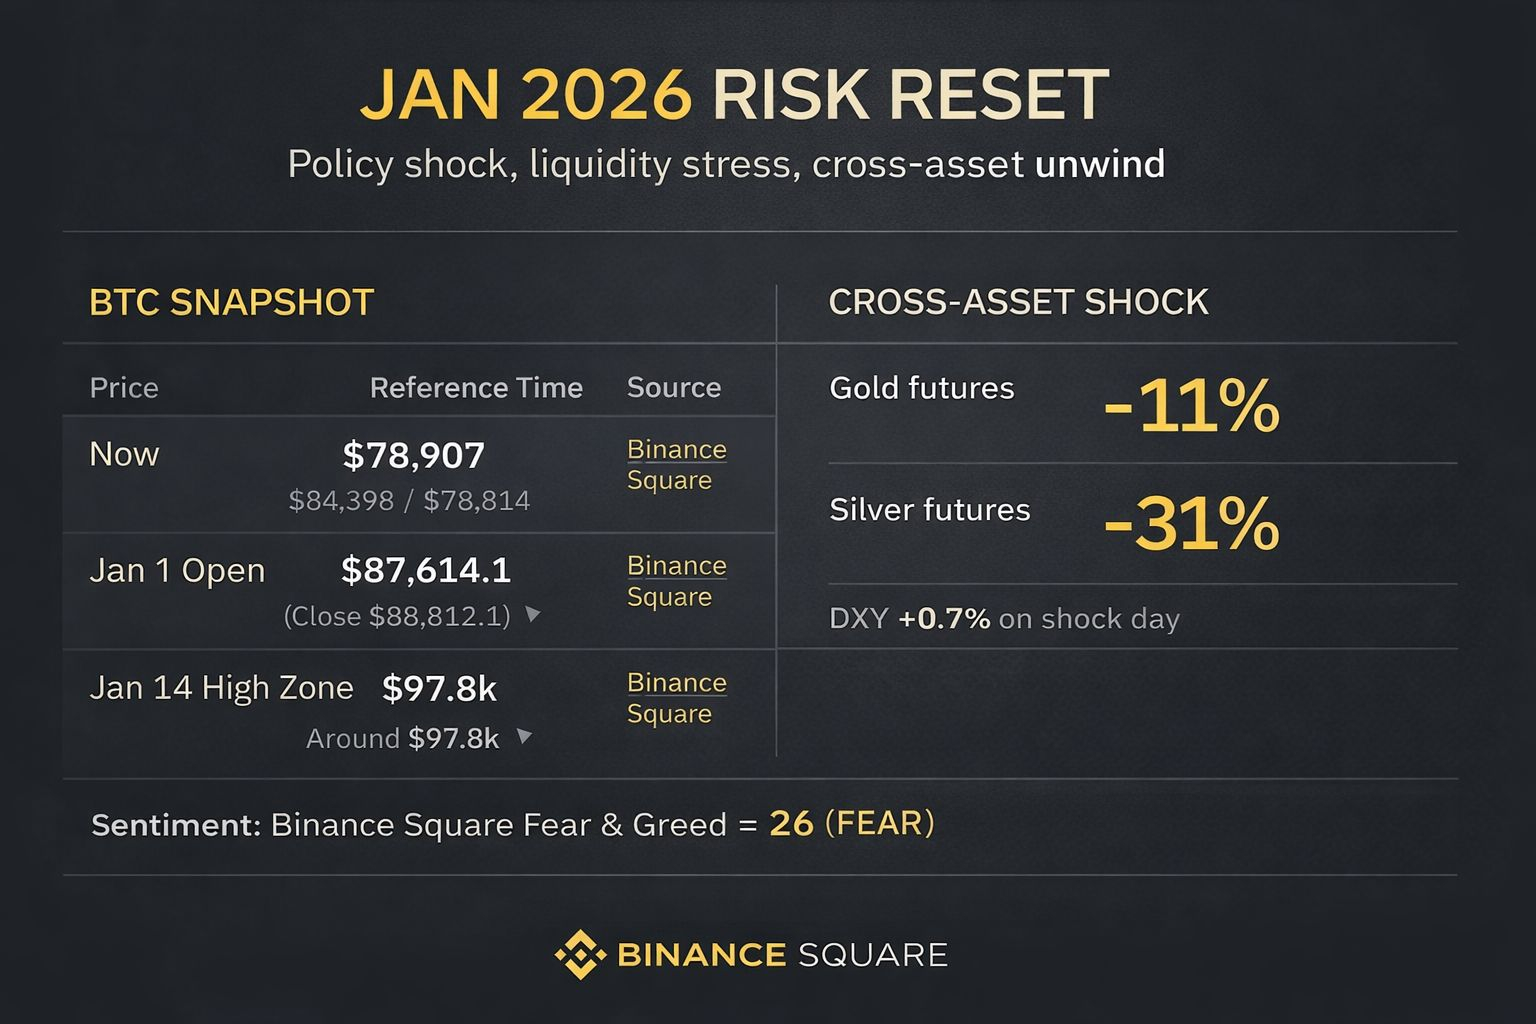The height and width of the screenshot is (1024, 1536).
Task: Click the Gold futures -11% figure
Action: (x=1190, y=406)
